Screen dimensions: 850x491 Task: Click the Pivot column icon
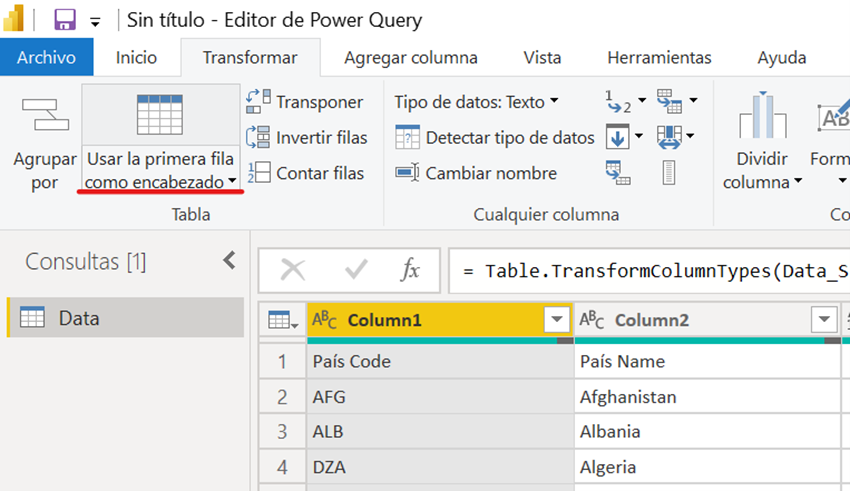click(x=617, y=173)
